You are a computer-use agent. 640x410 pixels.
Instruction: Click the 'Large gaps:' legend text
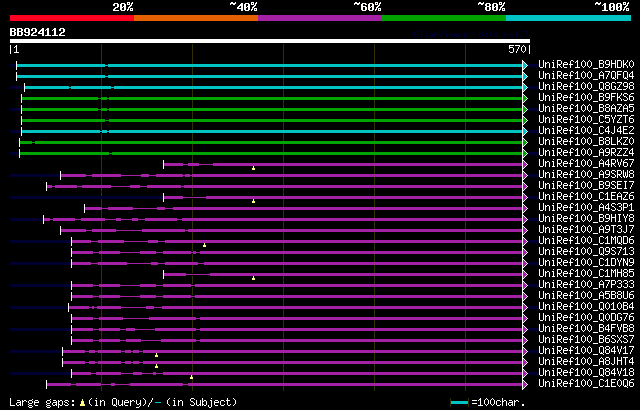tap(42, 402)
